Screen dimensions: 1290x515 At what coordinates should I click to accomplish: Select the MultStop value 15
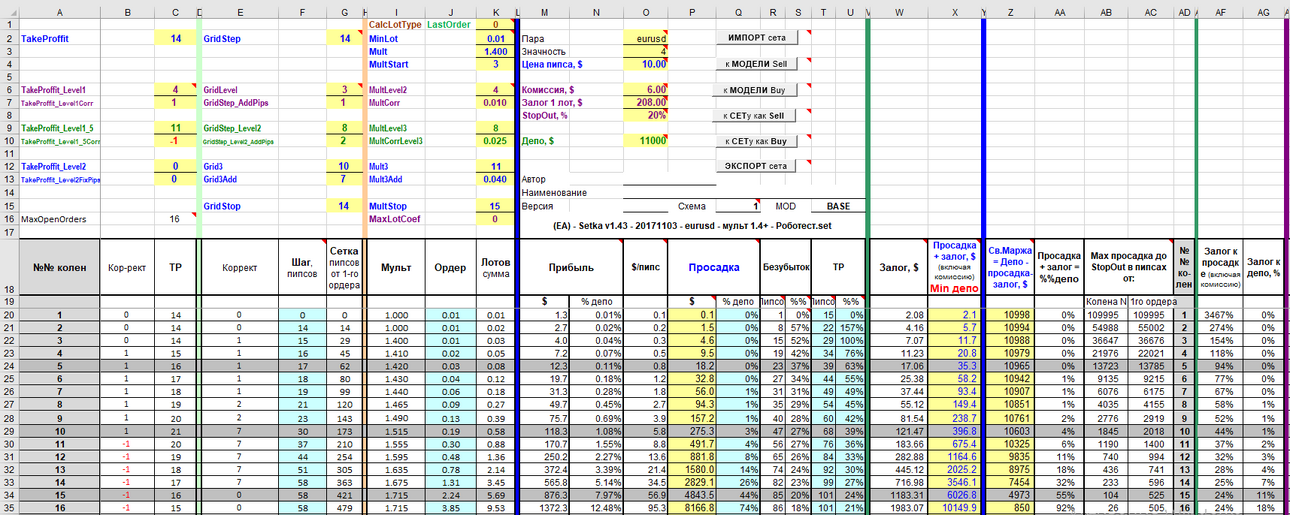495,205
